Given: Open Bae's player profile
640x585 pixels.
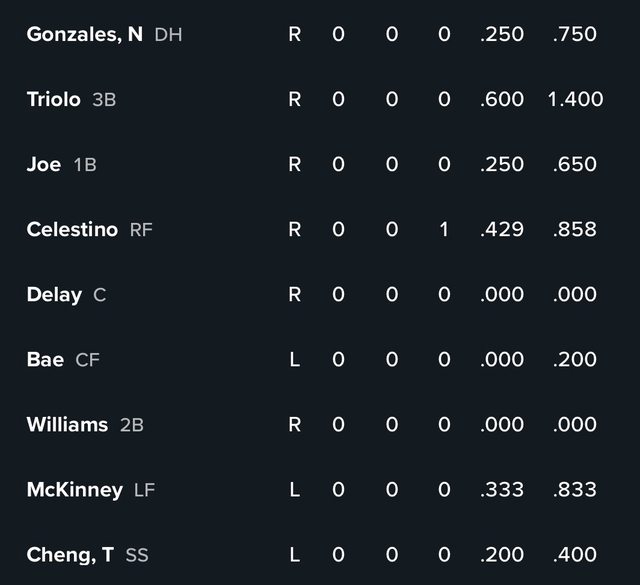Looking at the screenshot, I should [x=45, y=360].
